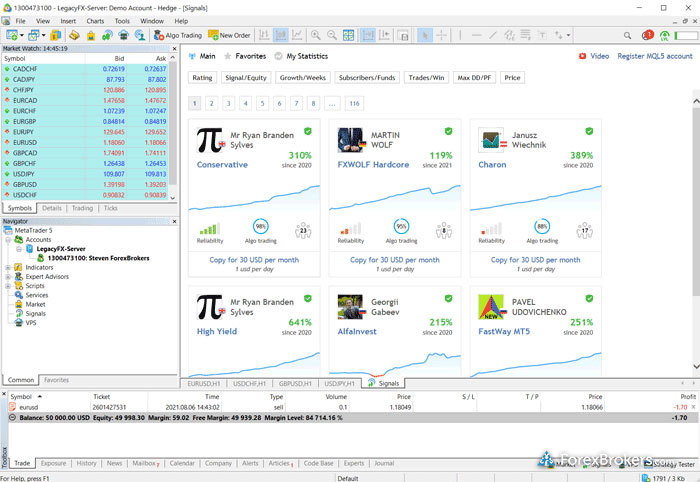Select the cursor arrow tool

(425, 35)
